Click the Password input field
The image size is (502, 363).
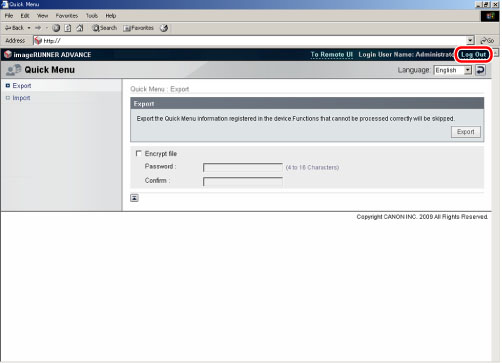pos(243,167)
